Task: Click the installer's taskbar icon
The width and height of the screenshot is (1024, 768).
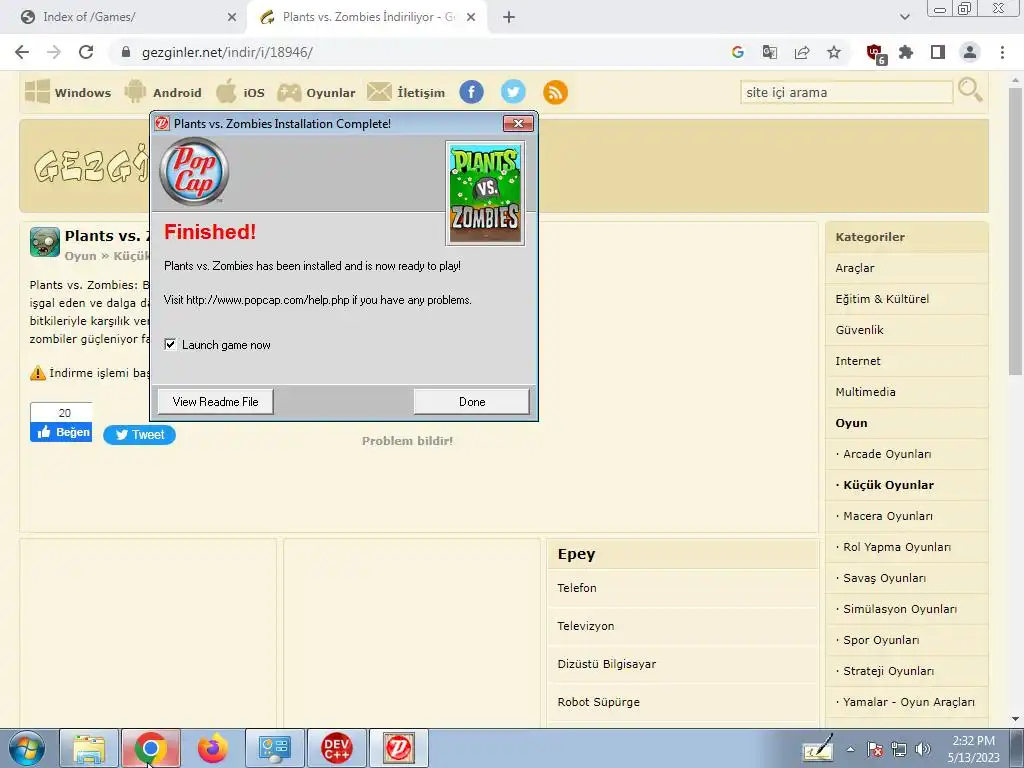Action: tap(398, 748)
